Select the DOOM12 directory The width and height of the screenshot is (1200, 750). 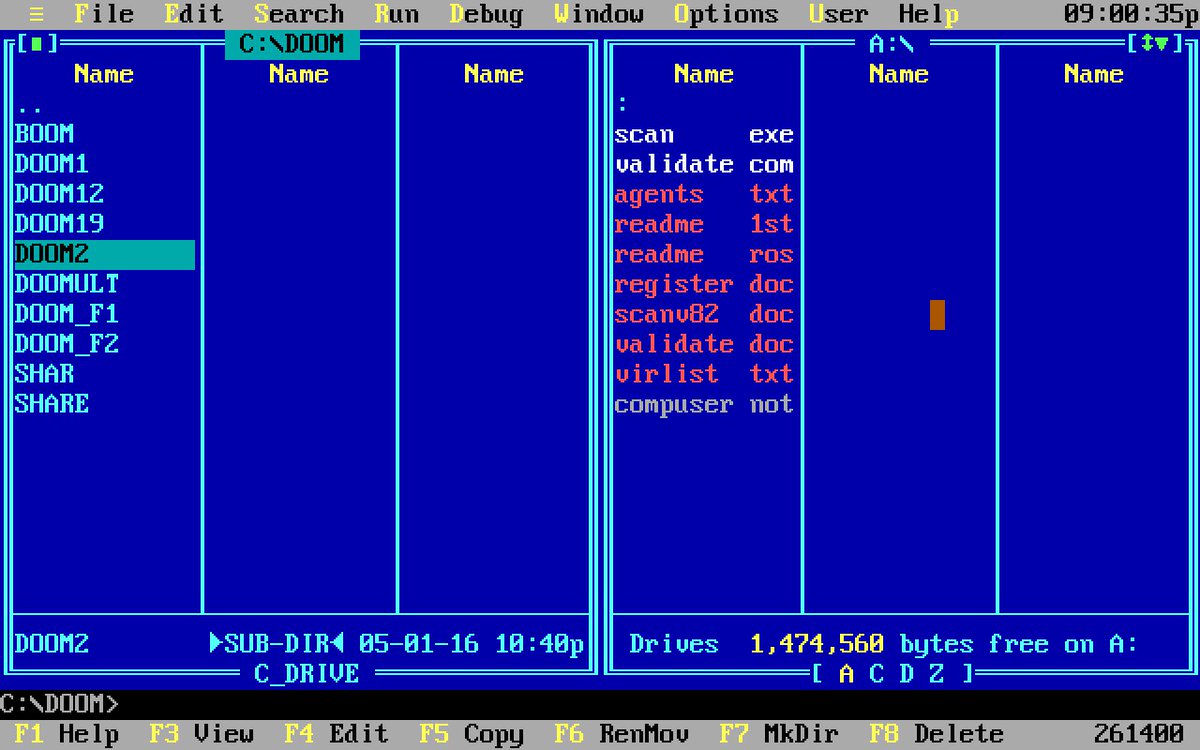pyautogui.click(x=104, y=194)
